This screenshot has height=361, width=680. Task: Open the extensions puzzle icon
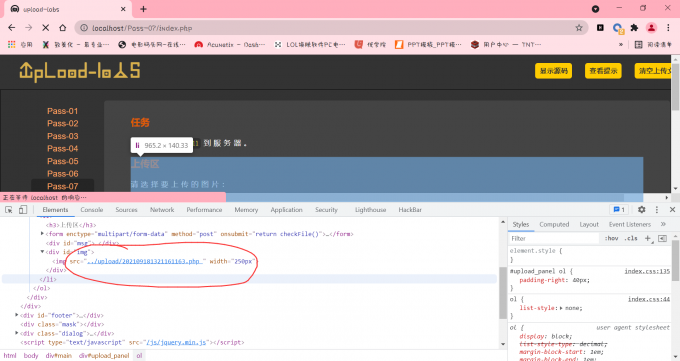634,28
